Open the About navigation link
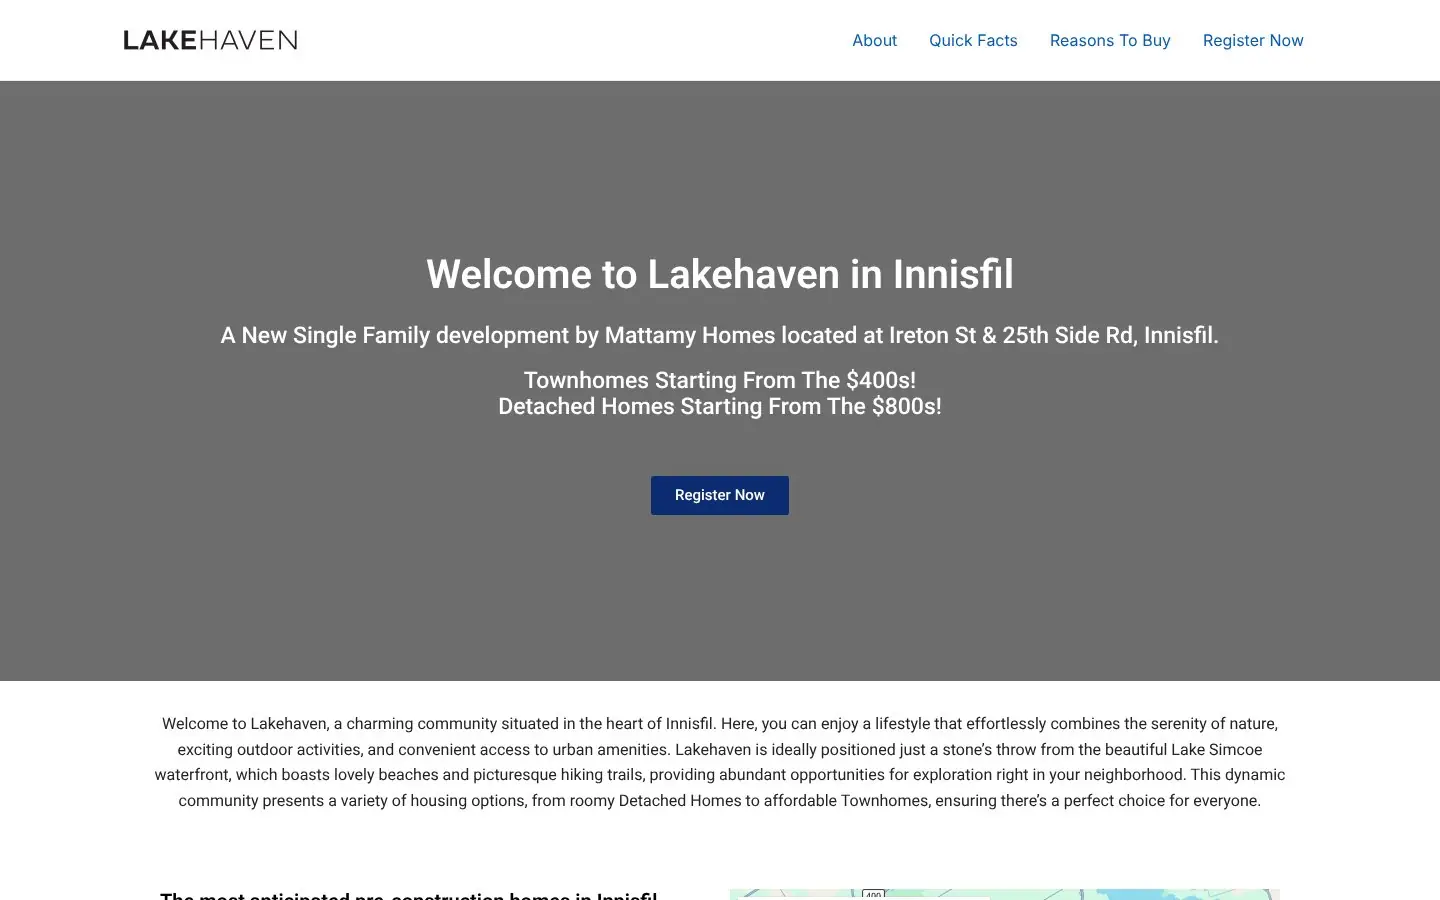 coord(874,40)
